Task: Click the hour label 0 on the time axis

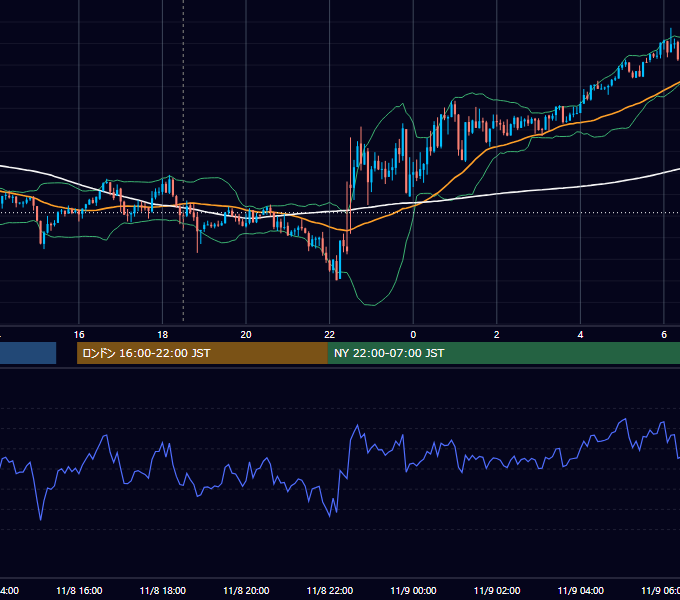Action: [x=413, y=335]
